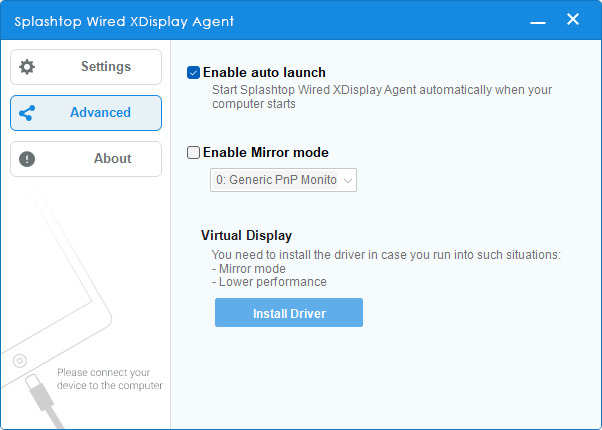
Task: Click the 'You need to install the driver' text
Action: pyautogui.click(x=386, y=255)
